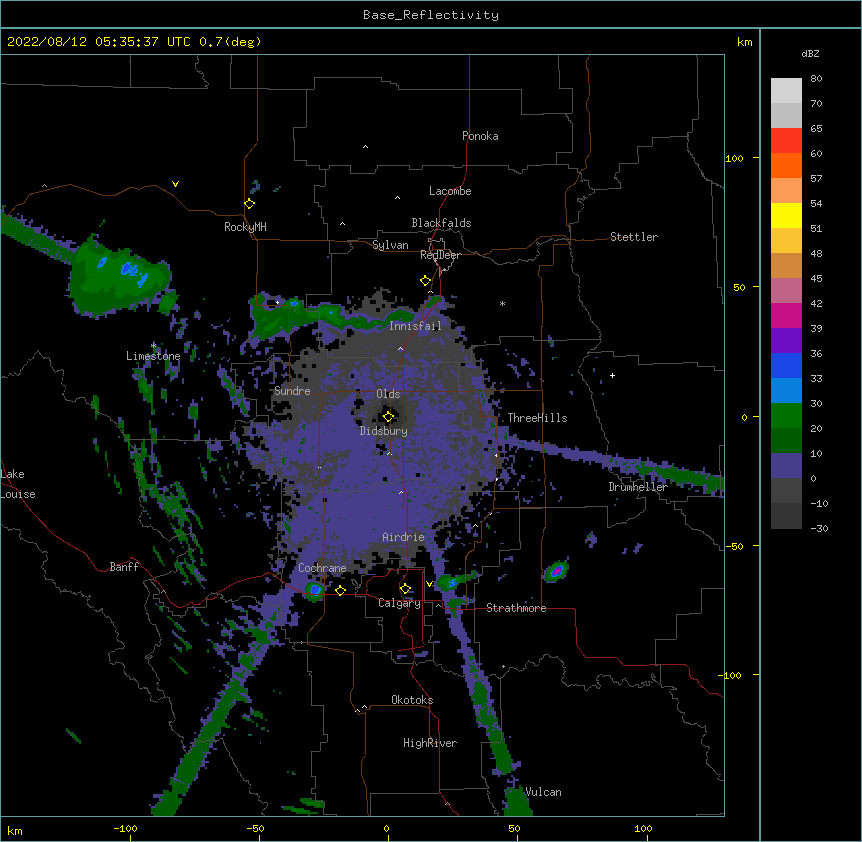The width and height of the screenshot is (862, 842).
Task: Select the Innisfail label
Action: [415, 326]
